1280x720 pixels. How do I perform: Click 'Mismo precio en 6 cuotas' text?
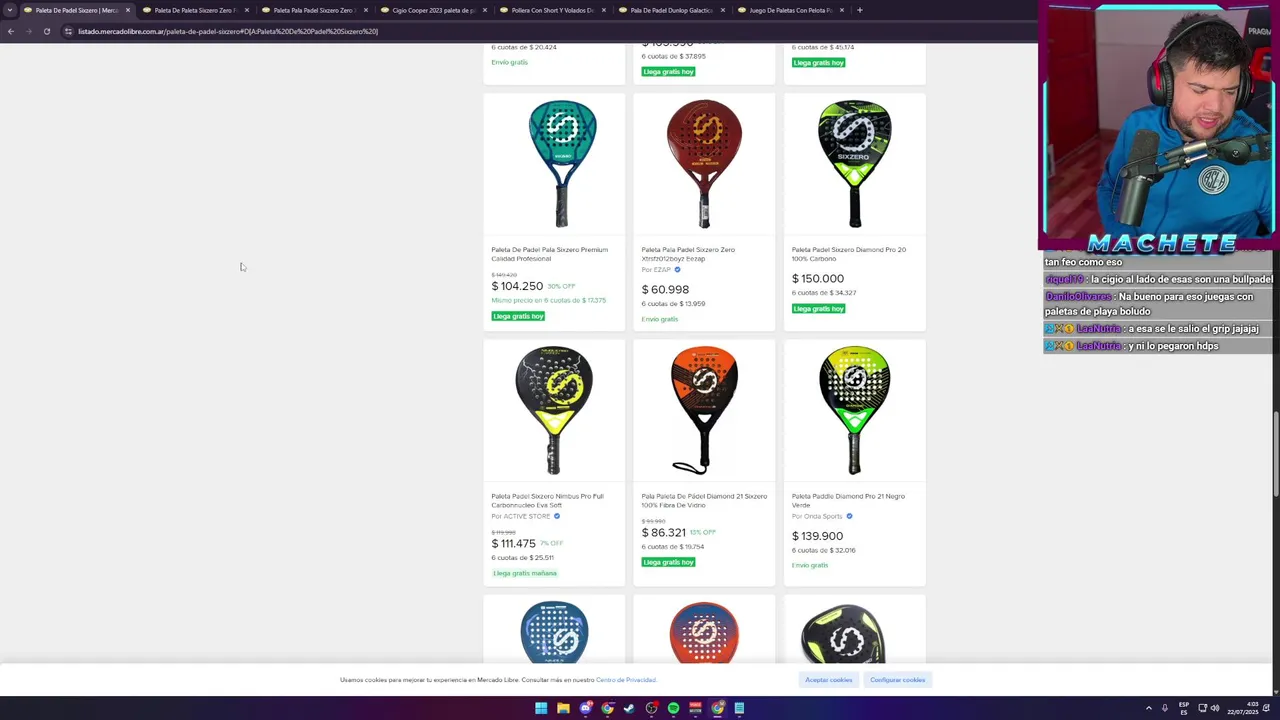[548, 300]
